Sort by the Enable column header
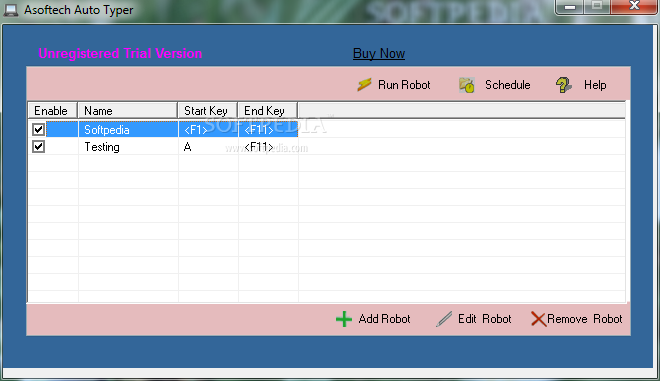660x381 pixels. click(53, 111)
